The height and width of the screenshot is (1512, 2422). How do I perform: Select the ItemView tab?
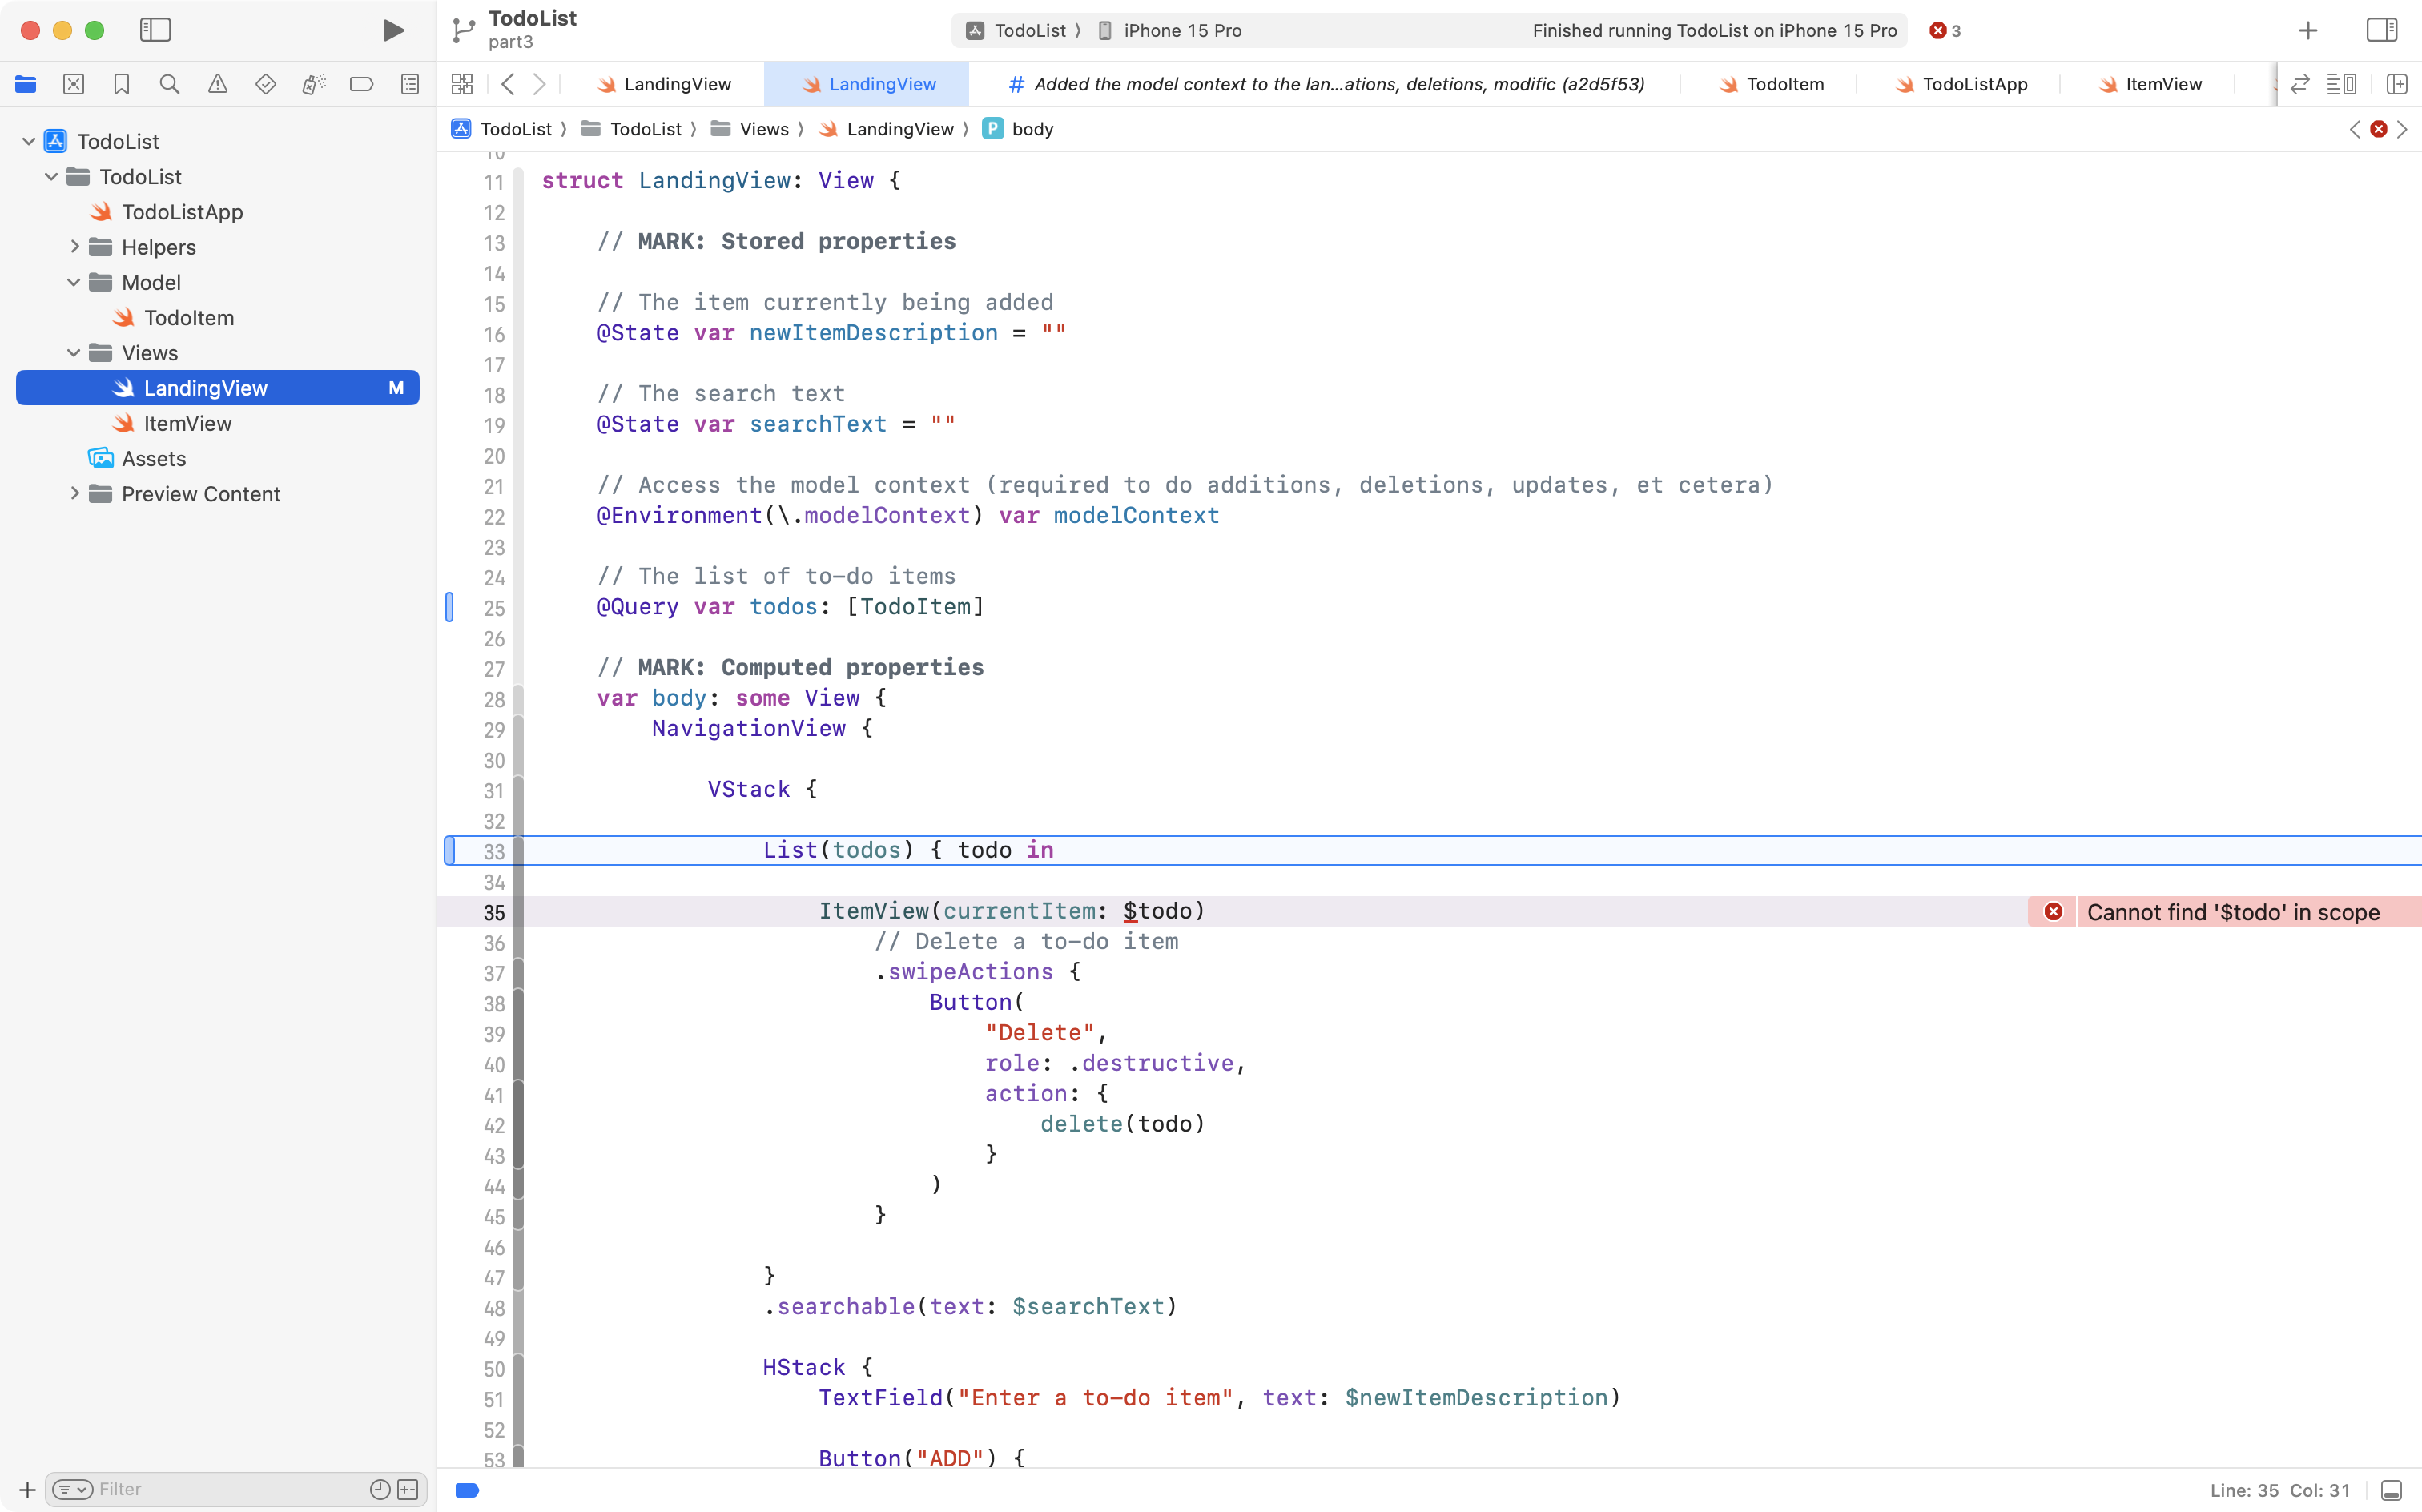coord(2164,84)
